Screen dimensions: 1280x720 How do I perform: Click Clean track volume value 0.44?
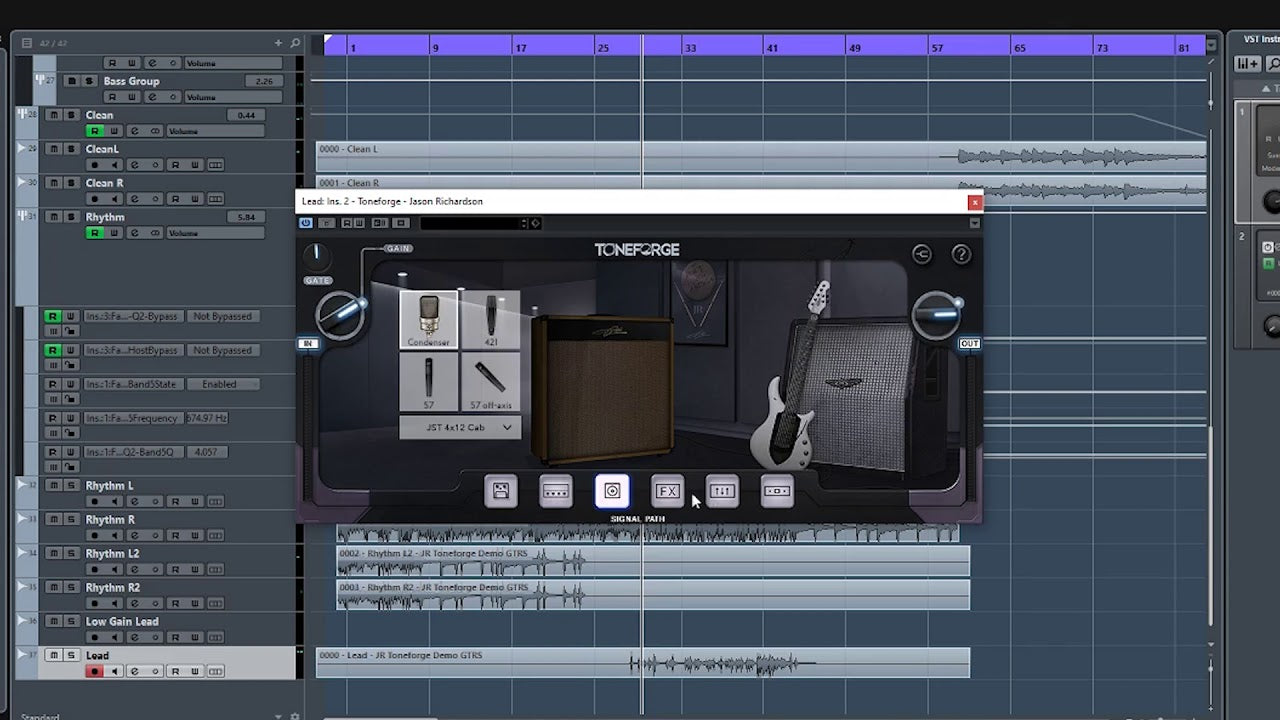(246, 115)
